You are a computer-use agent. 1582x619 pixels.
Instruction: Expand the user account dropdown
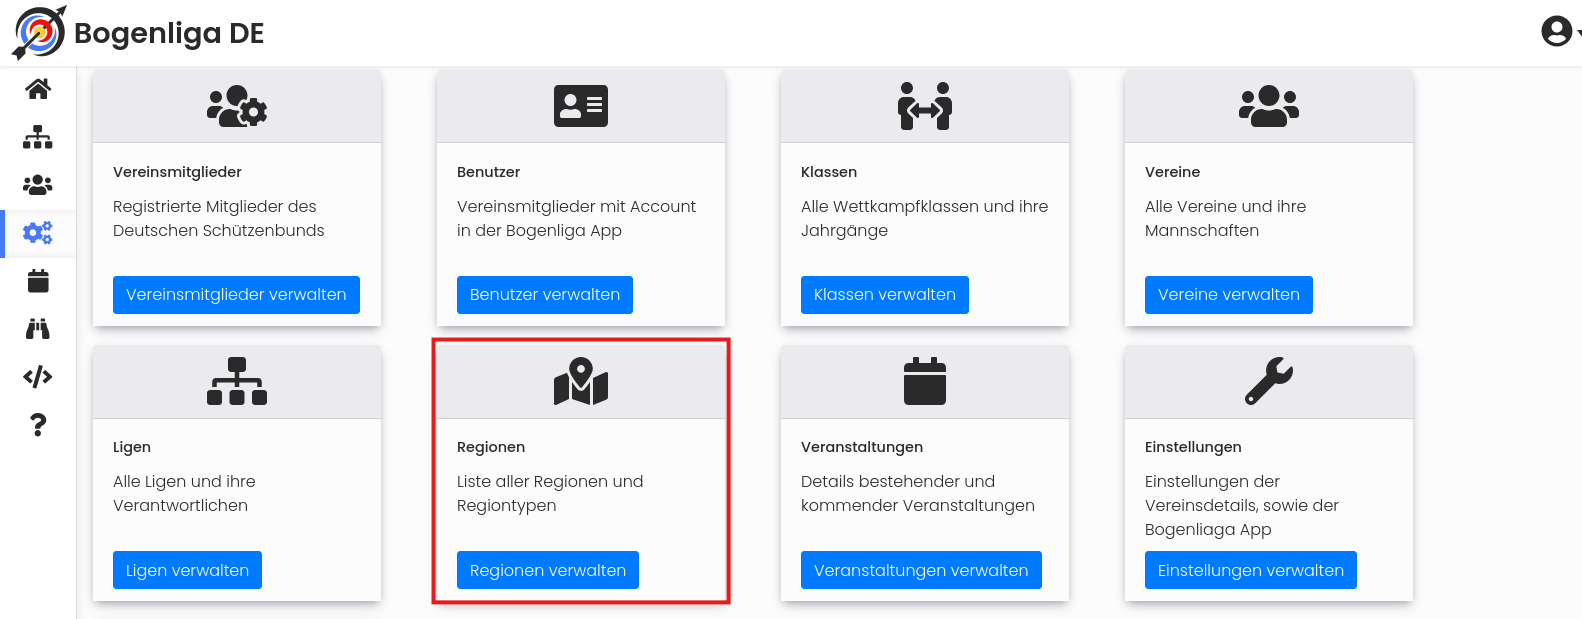pyautogui.click(x=1559, y=31)
